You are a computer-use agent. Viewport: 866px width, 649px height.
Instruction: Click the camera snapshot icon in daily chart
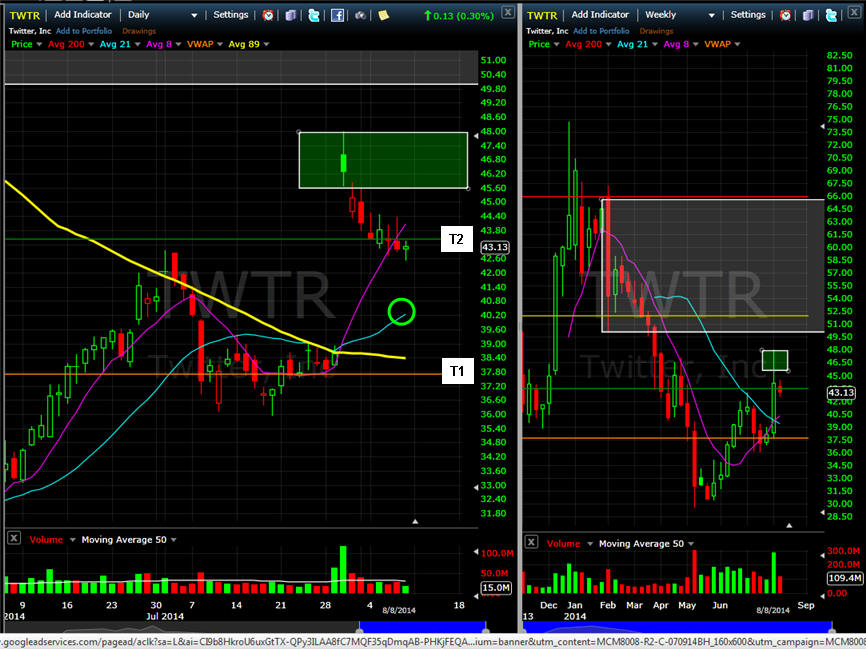[360, 15]
